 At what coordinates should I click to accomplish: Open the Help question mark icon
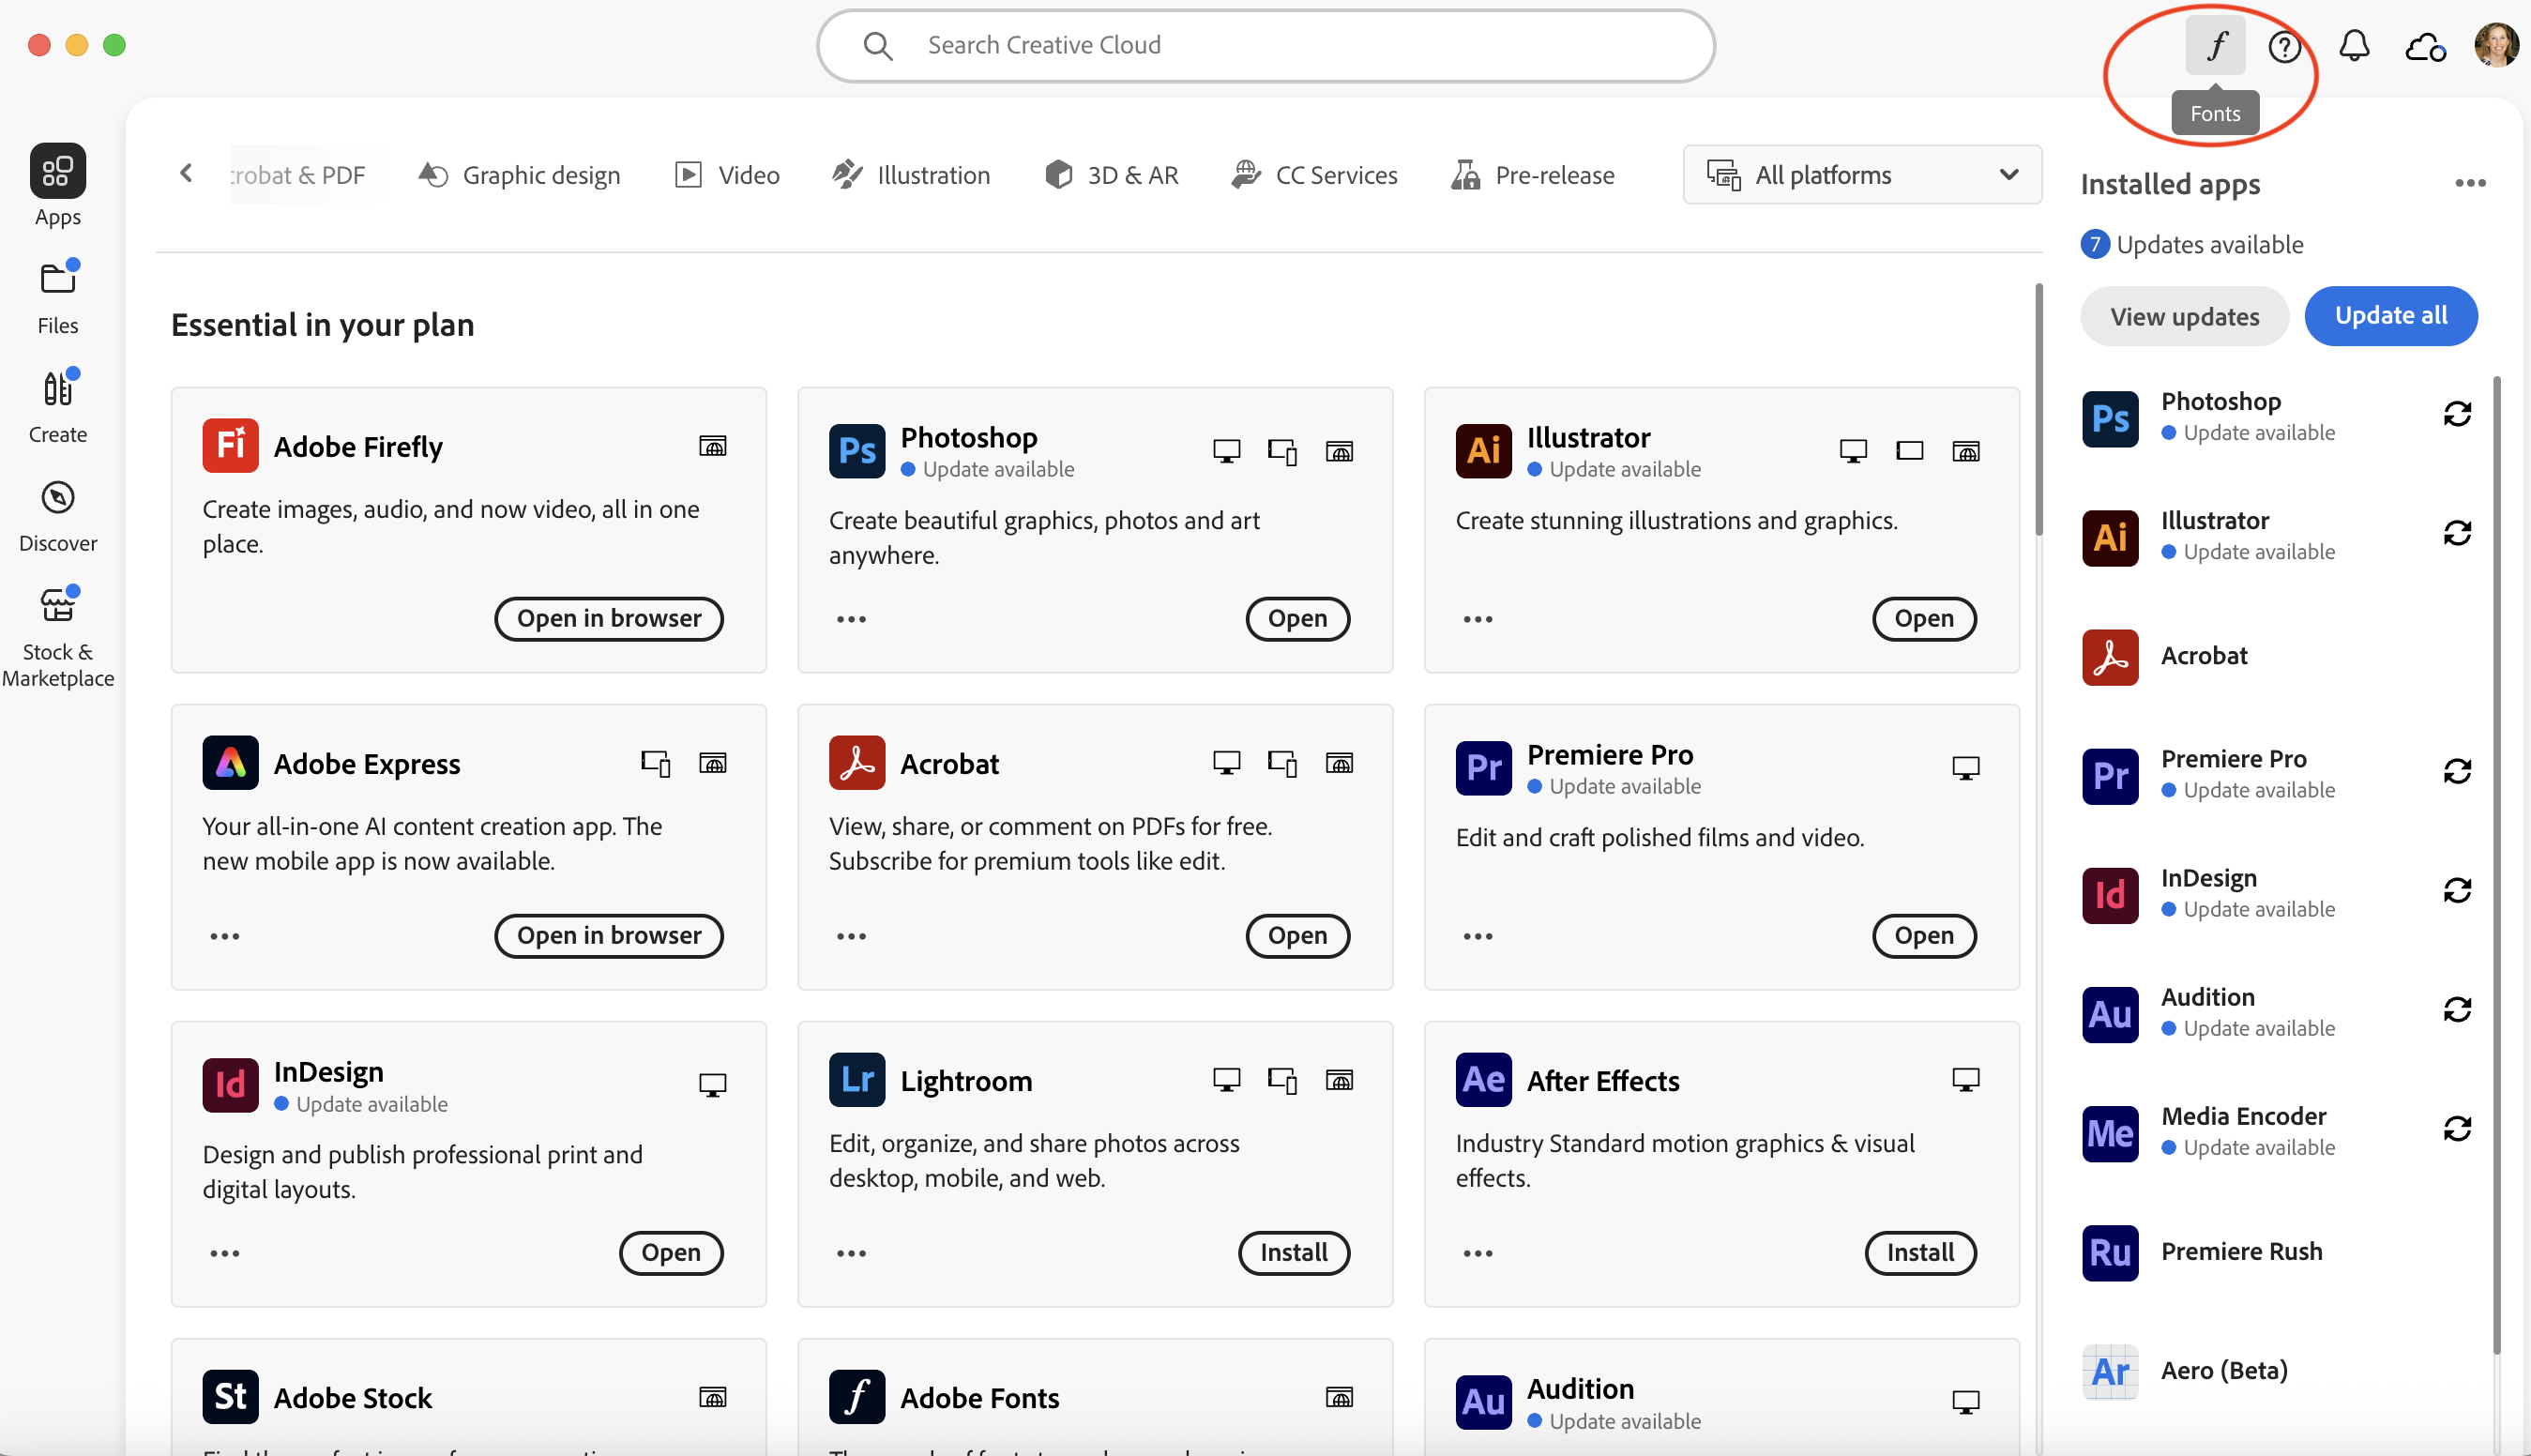click(x=2284, y=46)
